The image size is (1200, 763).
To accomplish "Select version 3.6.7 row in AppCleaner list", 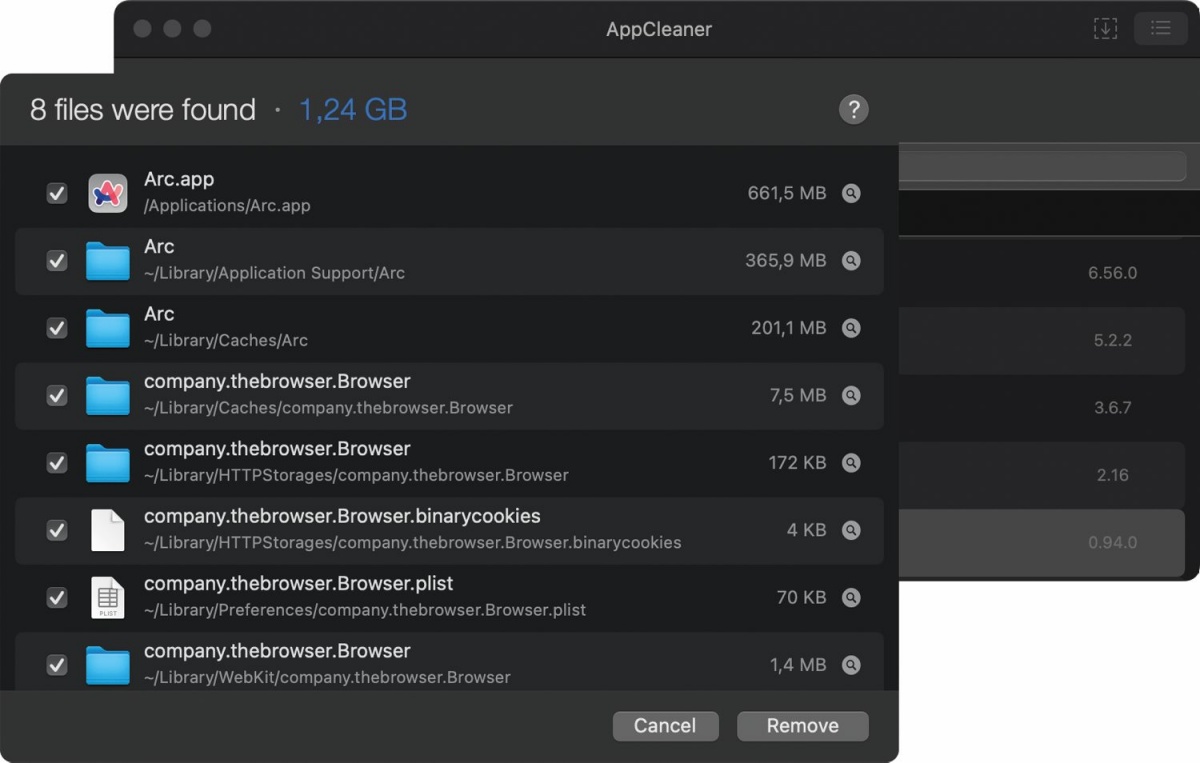I will [1042, 408].
